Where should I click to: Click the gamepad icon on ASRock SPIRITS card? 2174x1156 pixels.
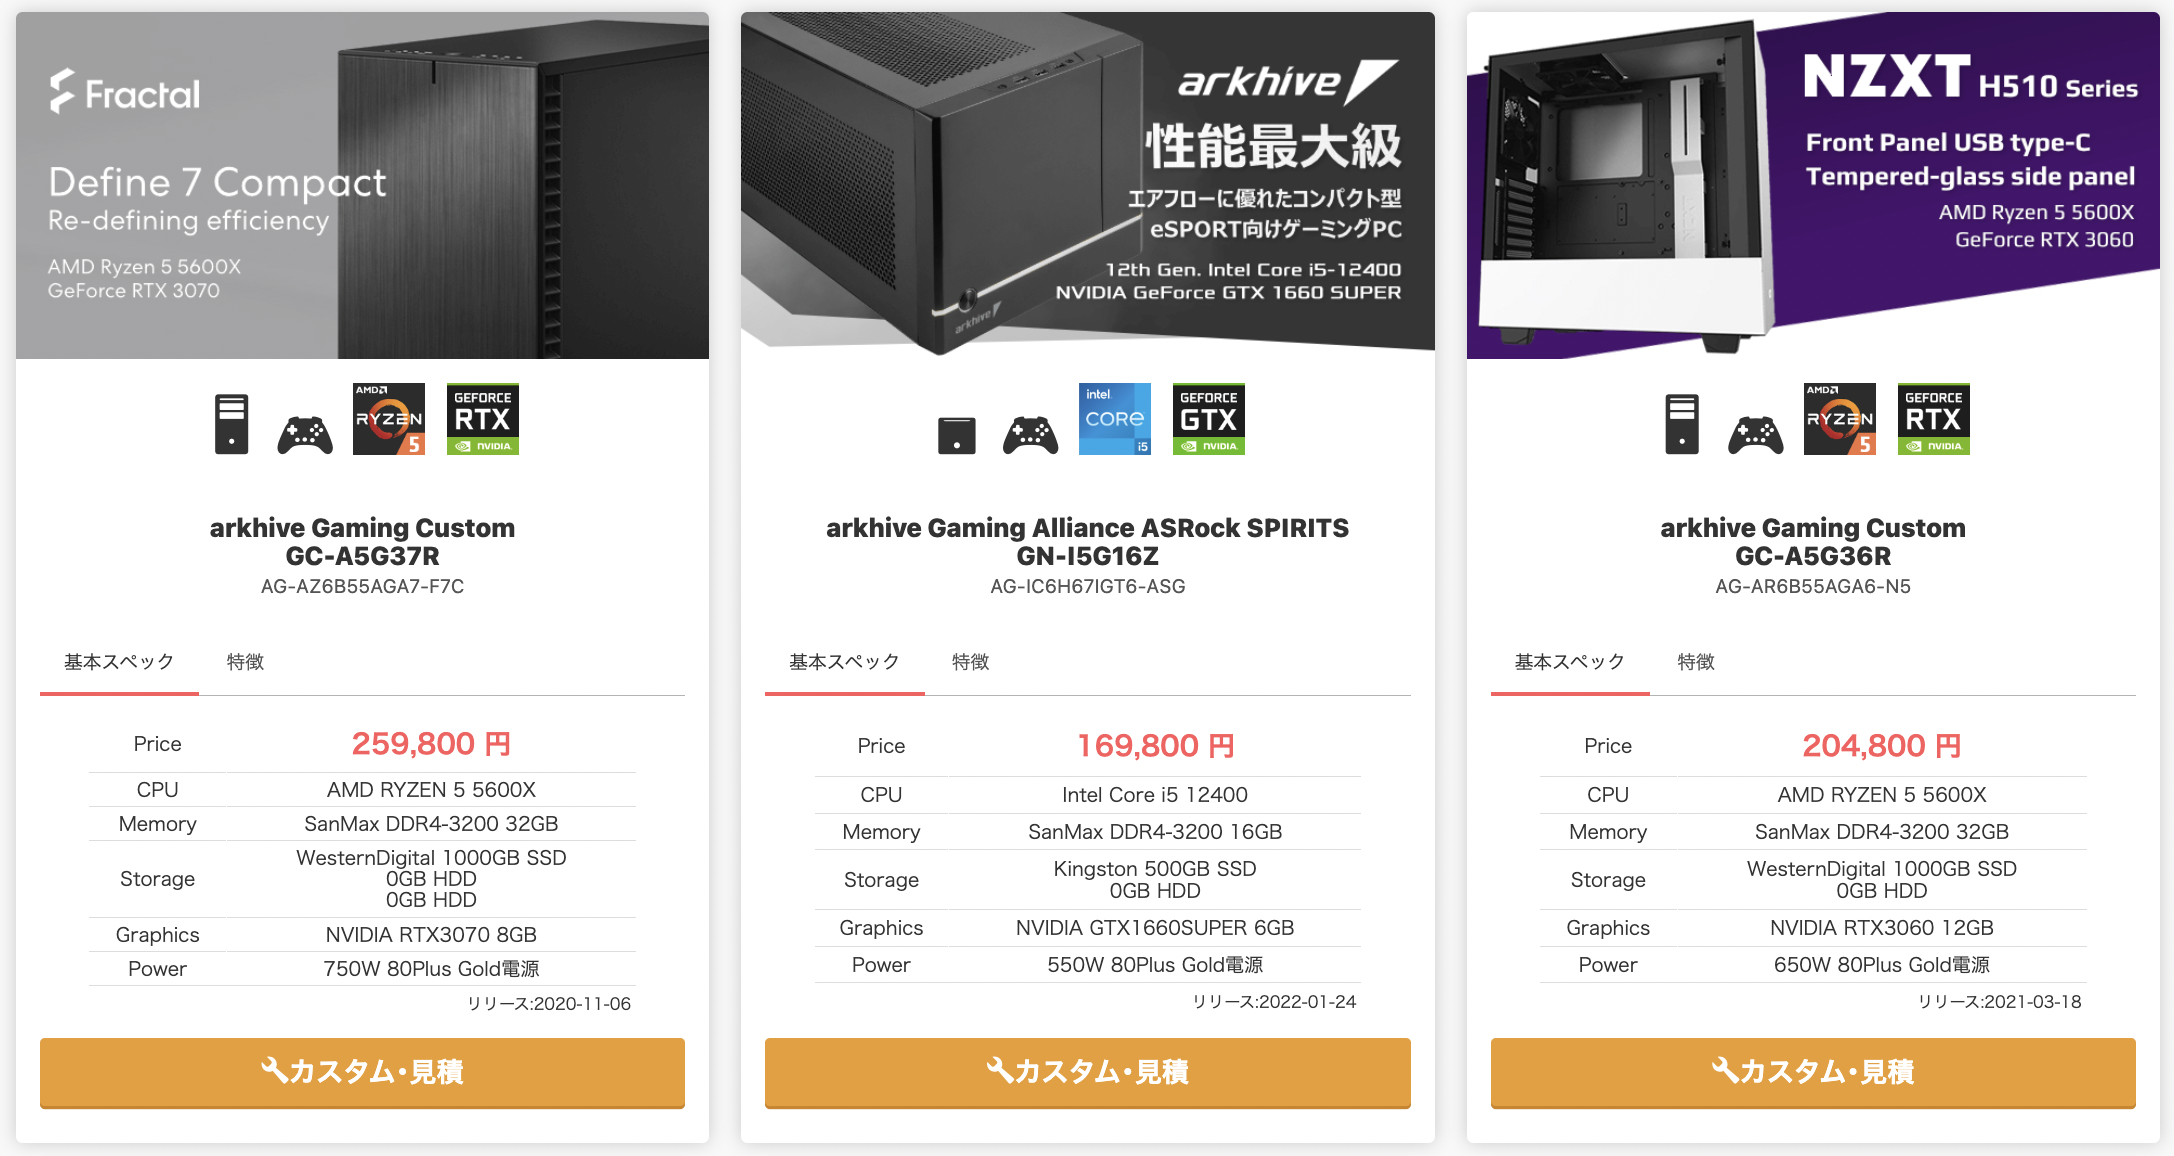pos(1030,435)
